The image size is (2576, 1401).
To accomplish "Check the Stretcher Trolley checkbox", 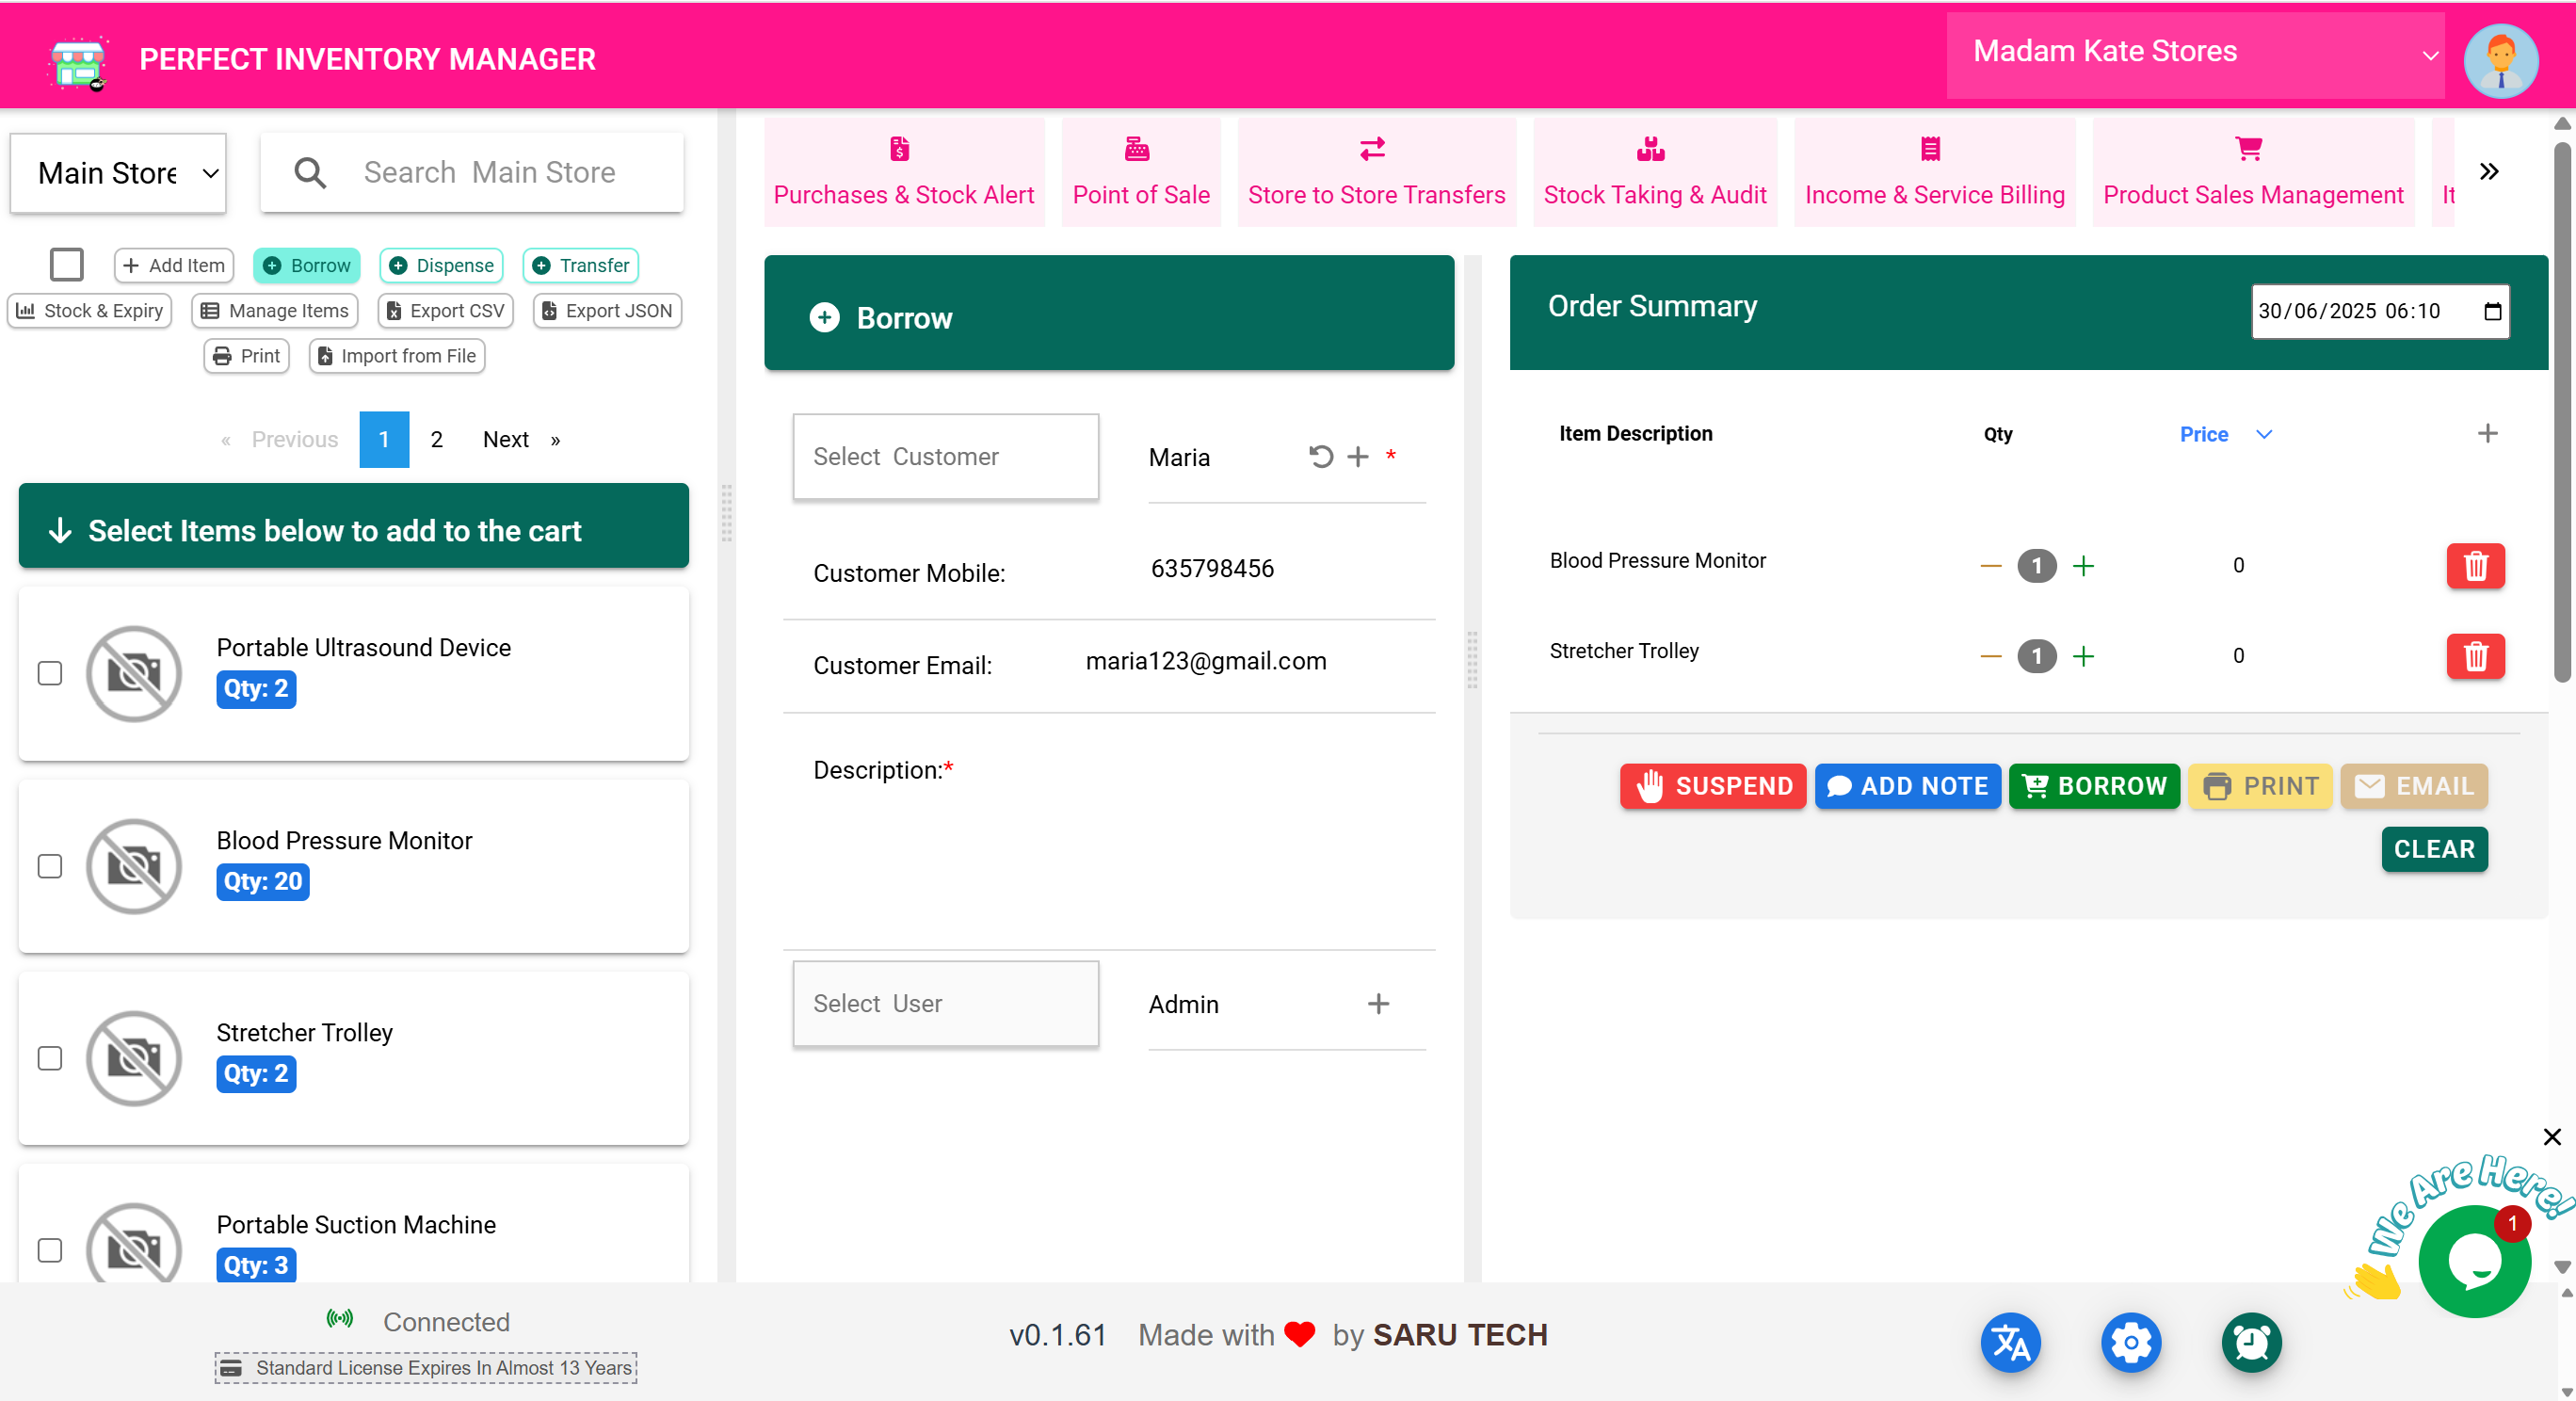I will coord(50,1059).
